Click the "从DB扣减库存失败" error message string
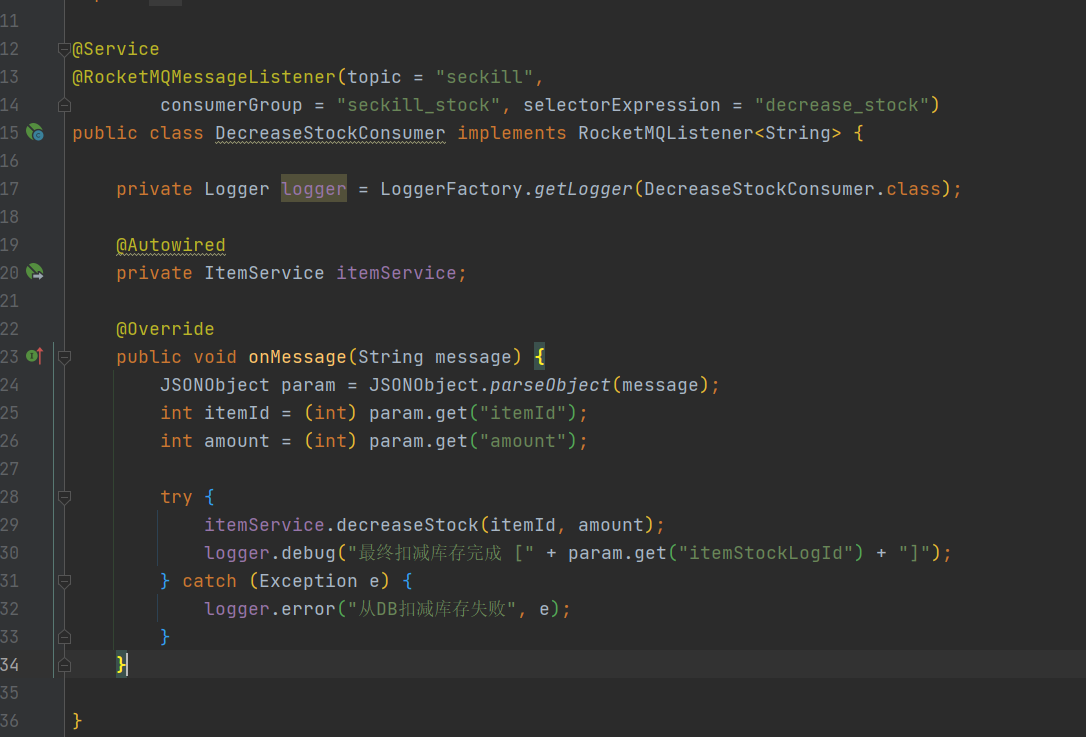The image size is (1086, 737). coord(431,610)
